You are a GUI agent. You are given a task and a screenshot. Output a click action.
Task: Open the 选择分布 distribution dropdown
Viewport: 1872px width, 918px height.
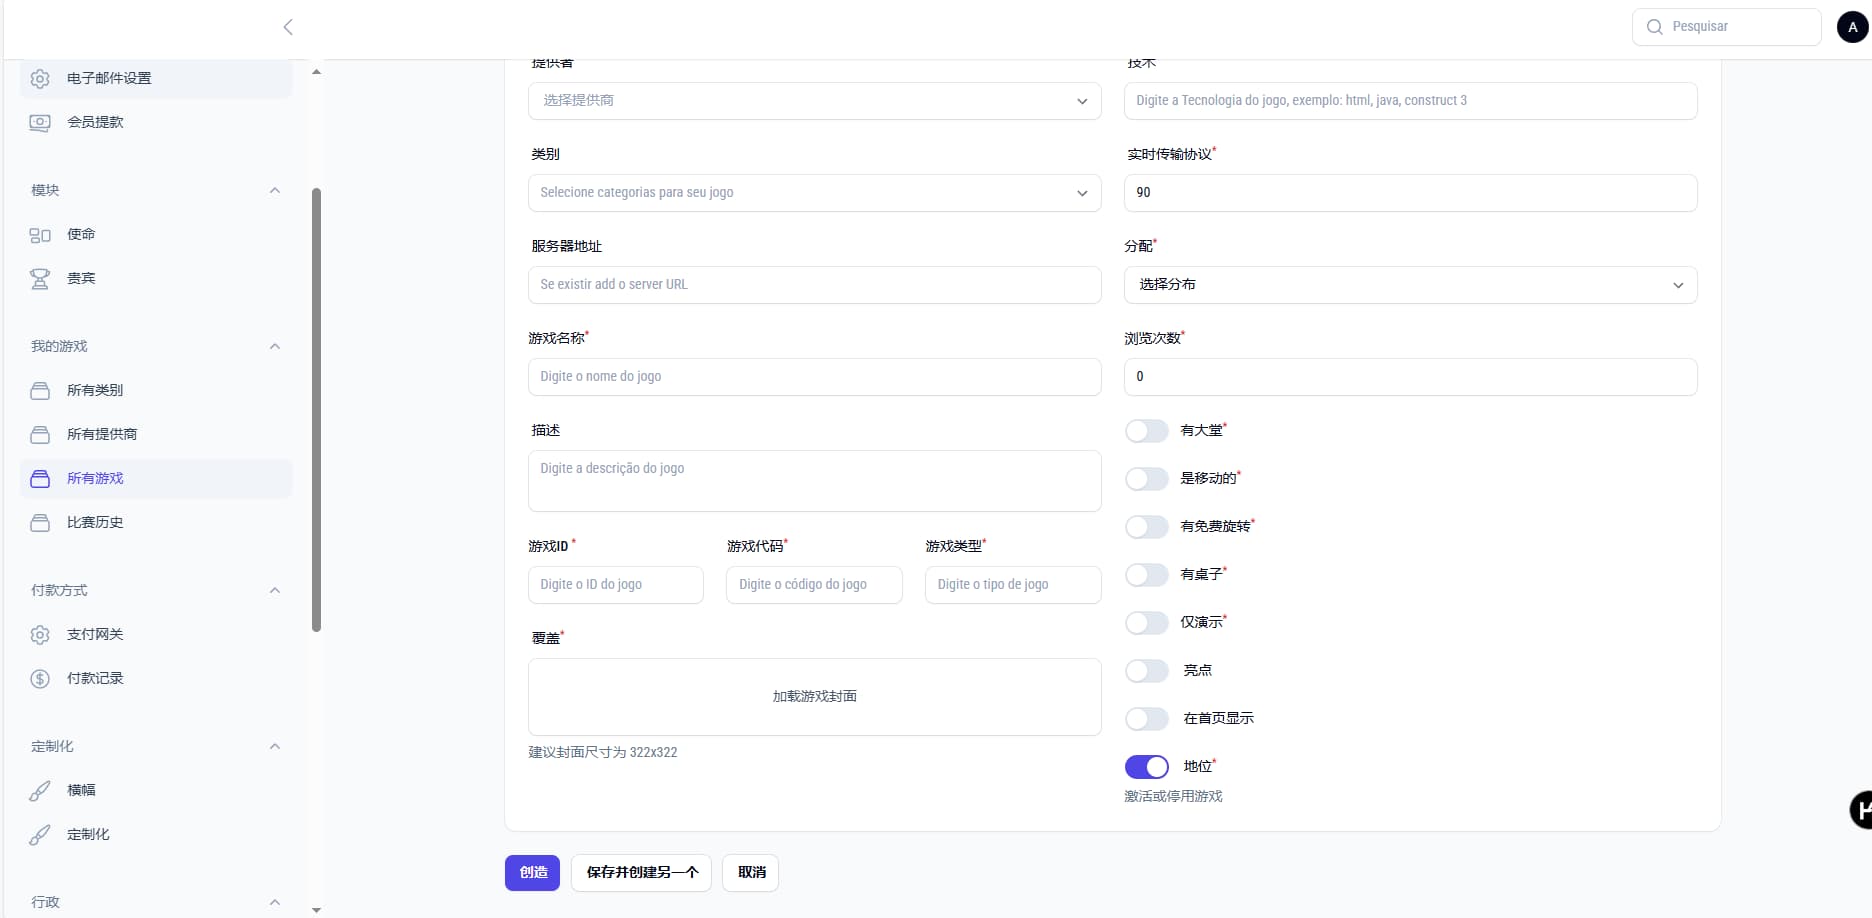(1410, 285)
